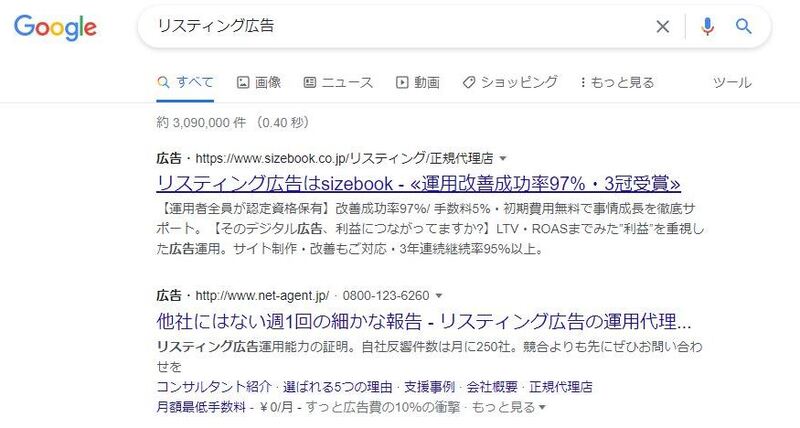The image size is (800, 428).
Task: Open the 支援事例 sitelink
Action: coord(429,387)
